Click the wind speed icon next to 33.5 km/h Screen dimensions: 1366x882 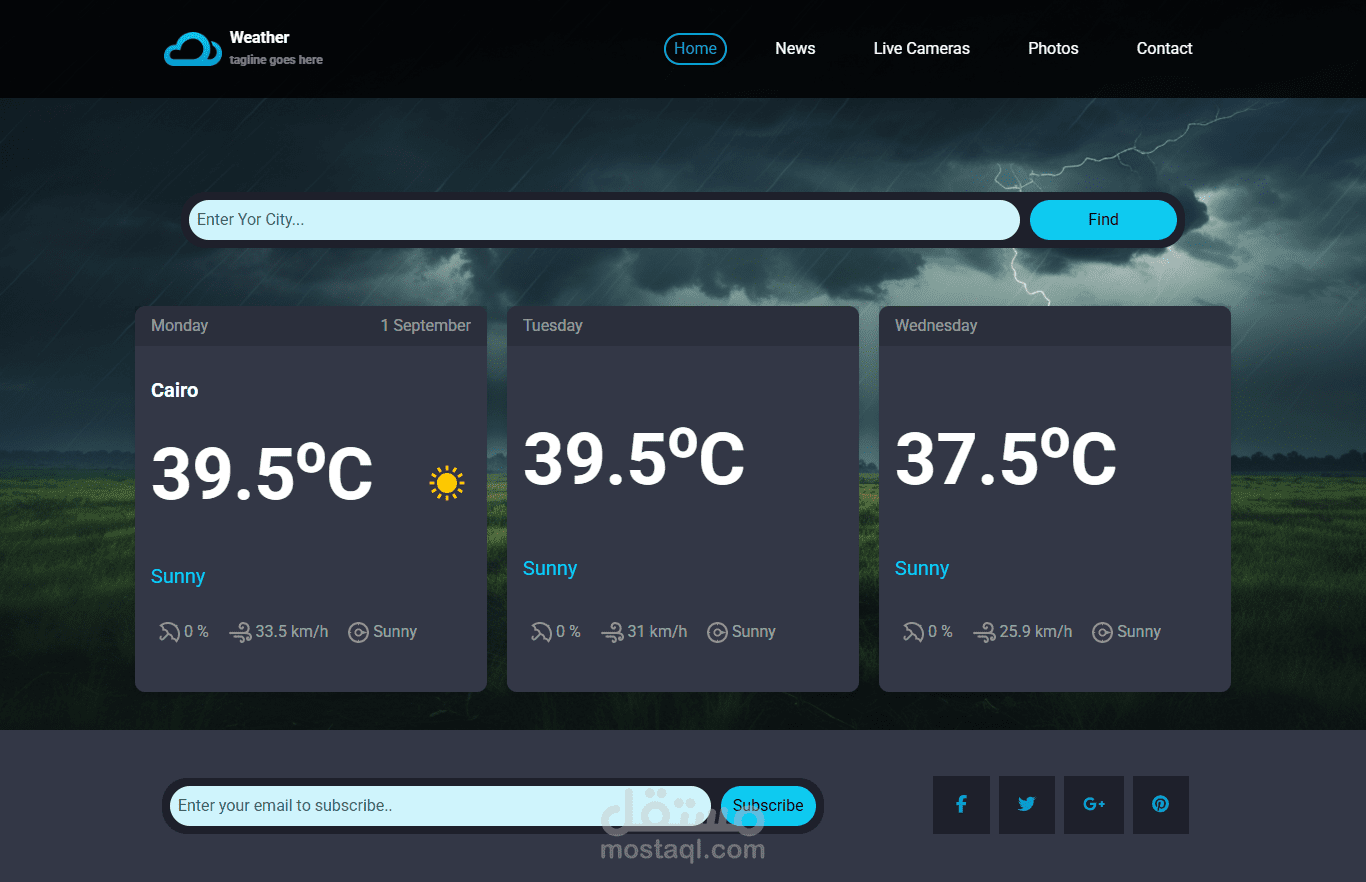pyautogui.click(x=241, y=631)
